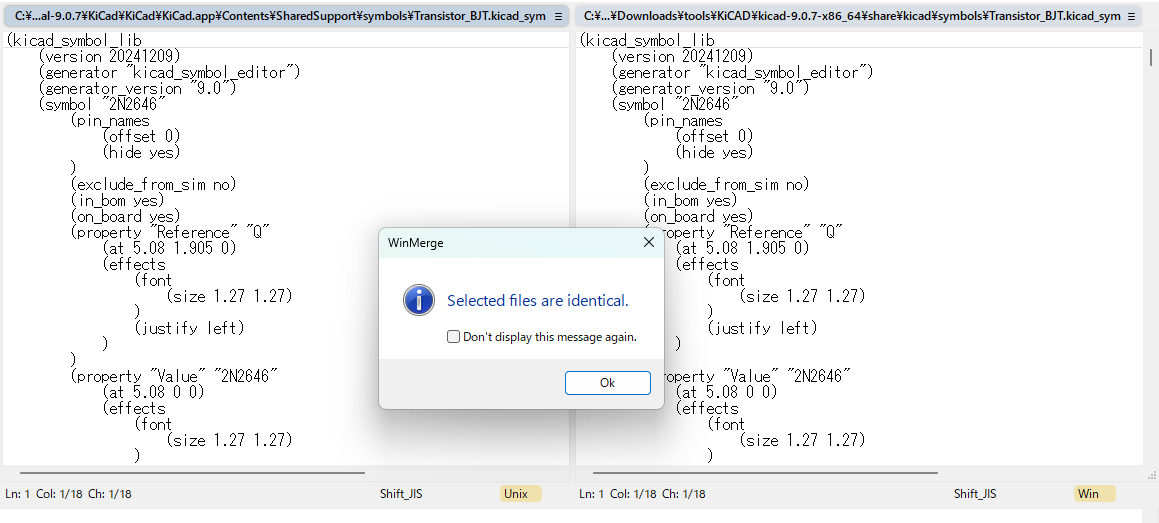Click left pane Ln/Col position indicator
Viewport: 1159px width, 523px height.
68,493
